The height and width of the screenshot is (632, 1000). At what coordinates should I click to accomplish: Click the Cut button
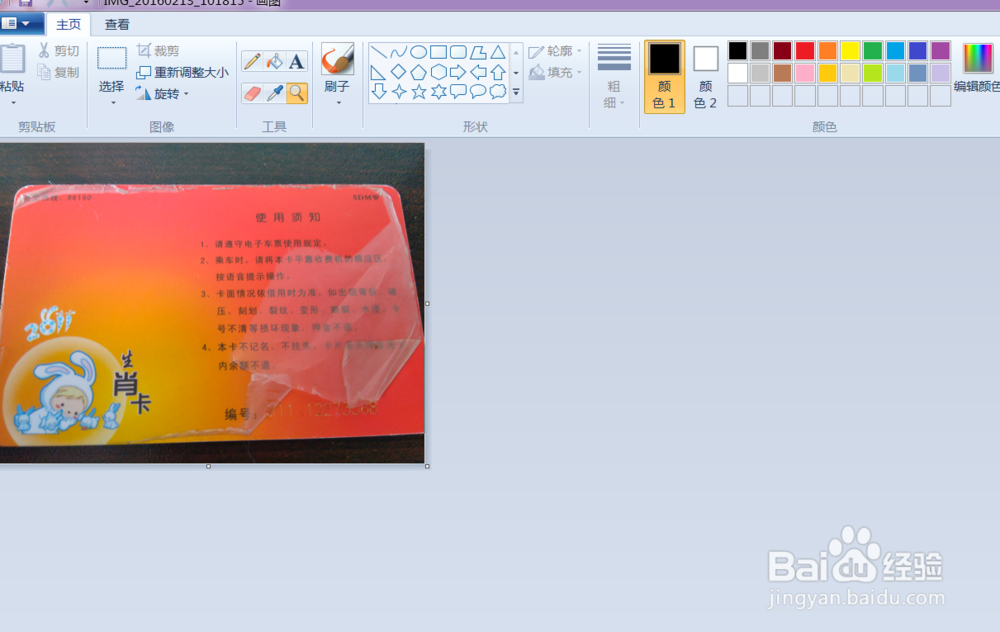point(59,50)
